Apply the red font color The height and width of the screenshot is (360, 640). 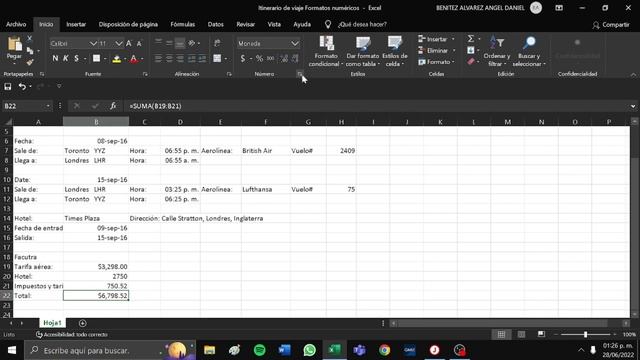(x=133, y=59)
